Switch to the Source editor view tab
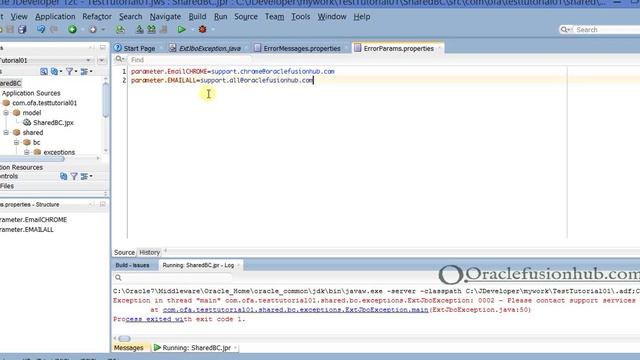Screen dimensions: 640x360 point(124,253)
